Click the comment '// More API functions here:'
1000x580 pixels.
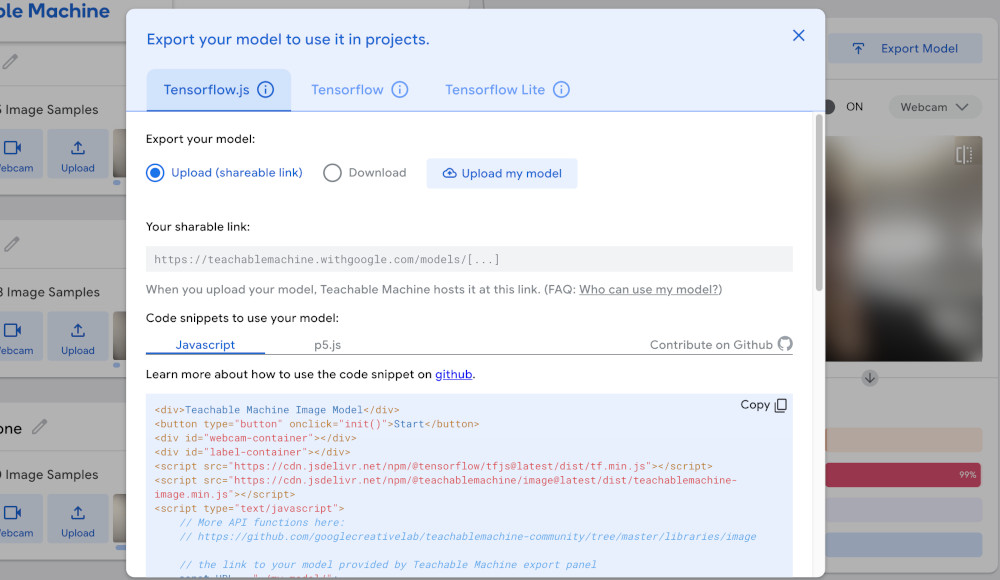click(262, 523)
